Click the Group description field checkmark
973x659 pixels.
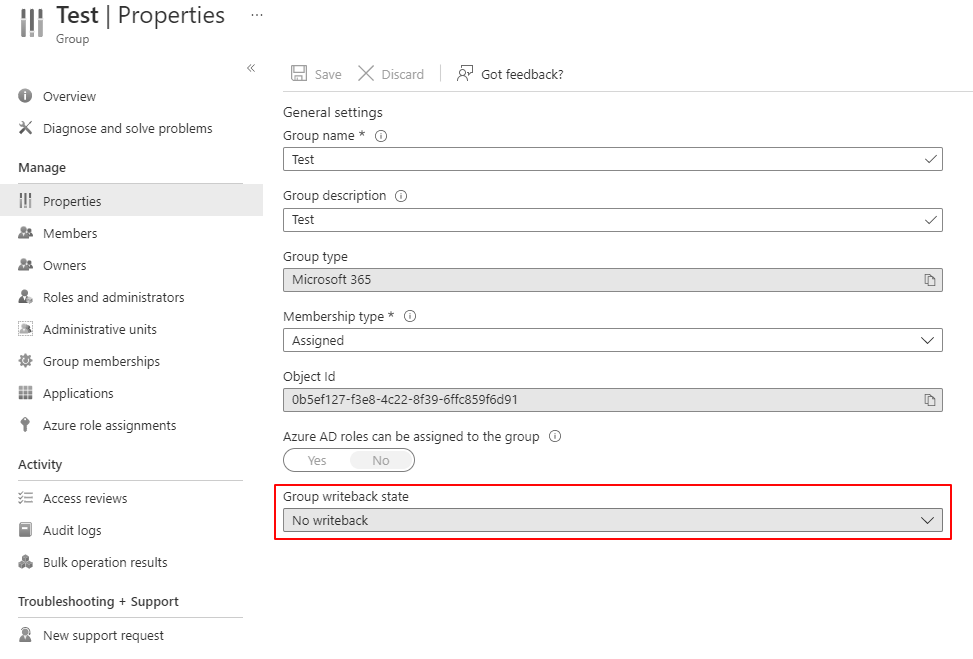(930, 220)
